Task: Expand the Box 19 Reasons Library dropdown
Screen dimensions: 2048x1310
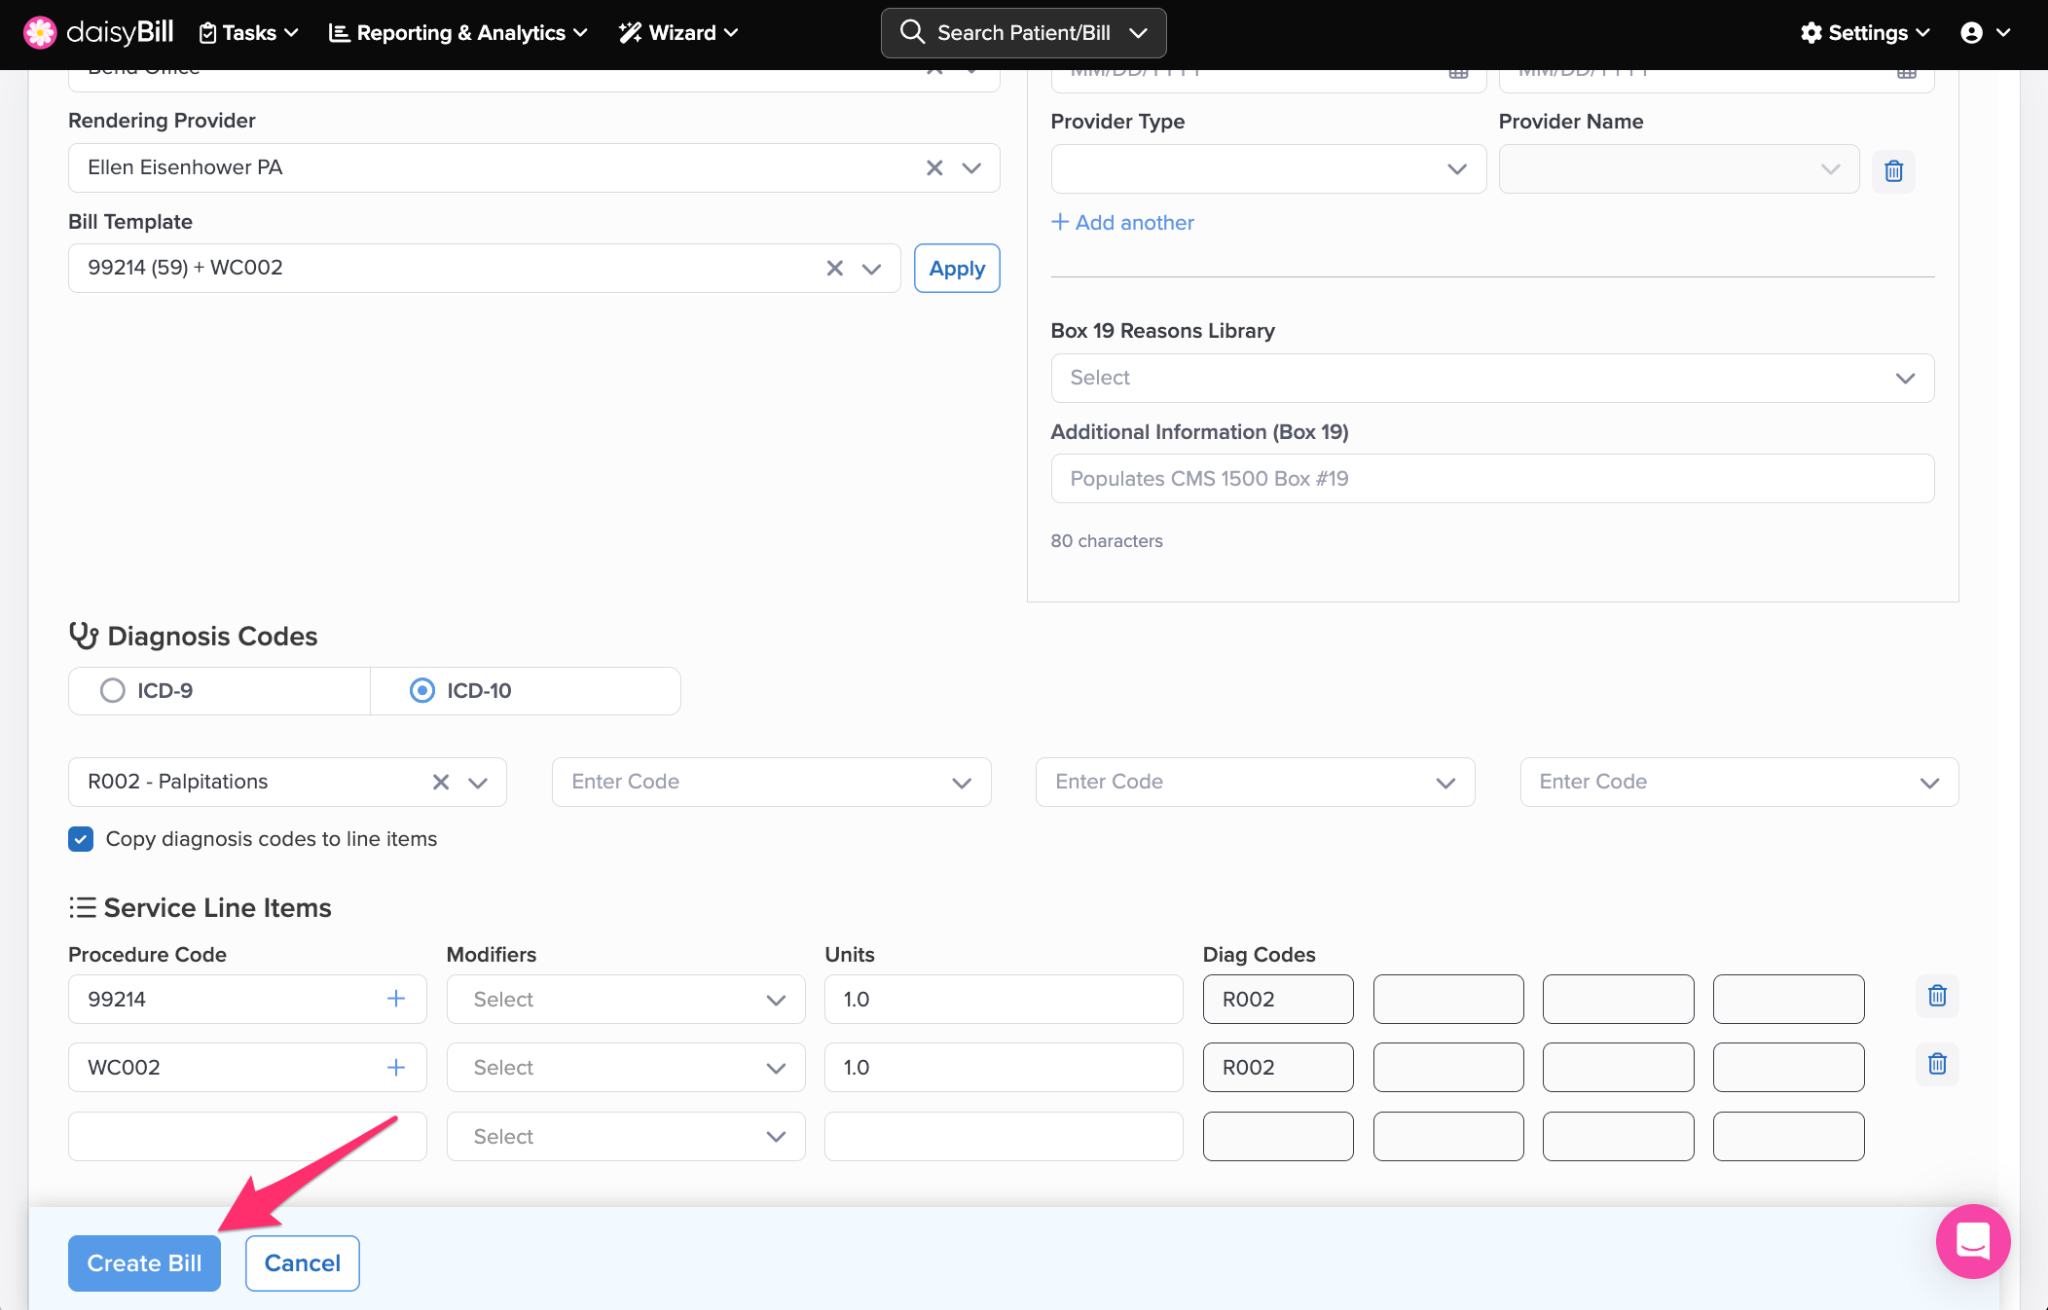Action: pos(1491,378)
